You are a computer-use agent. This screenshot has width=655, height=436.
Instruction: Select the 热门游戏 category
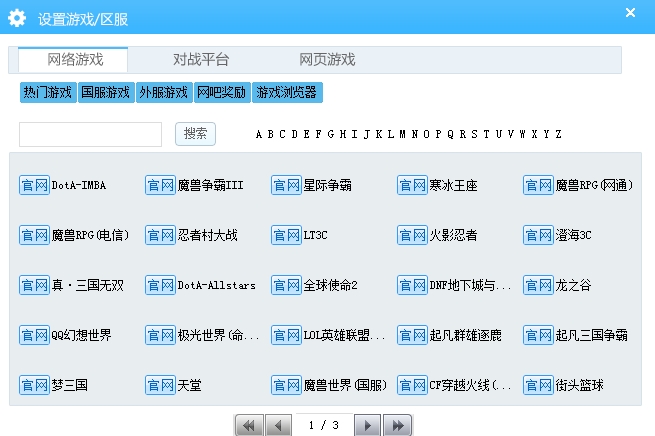[48, 92]
